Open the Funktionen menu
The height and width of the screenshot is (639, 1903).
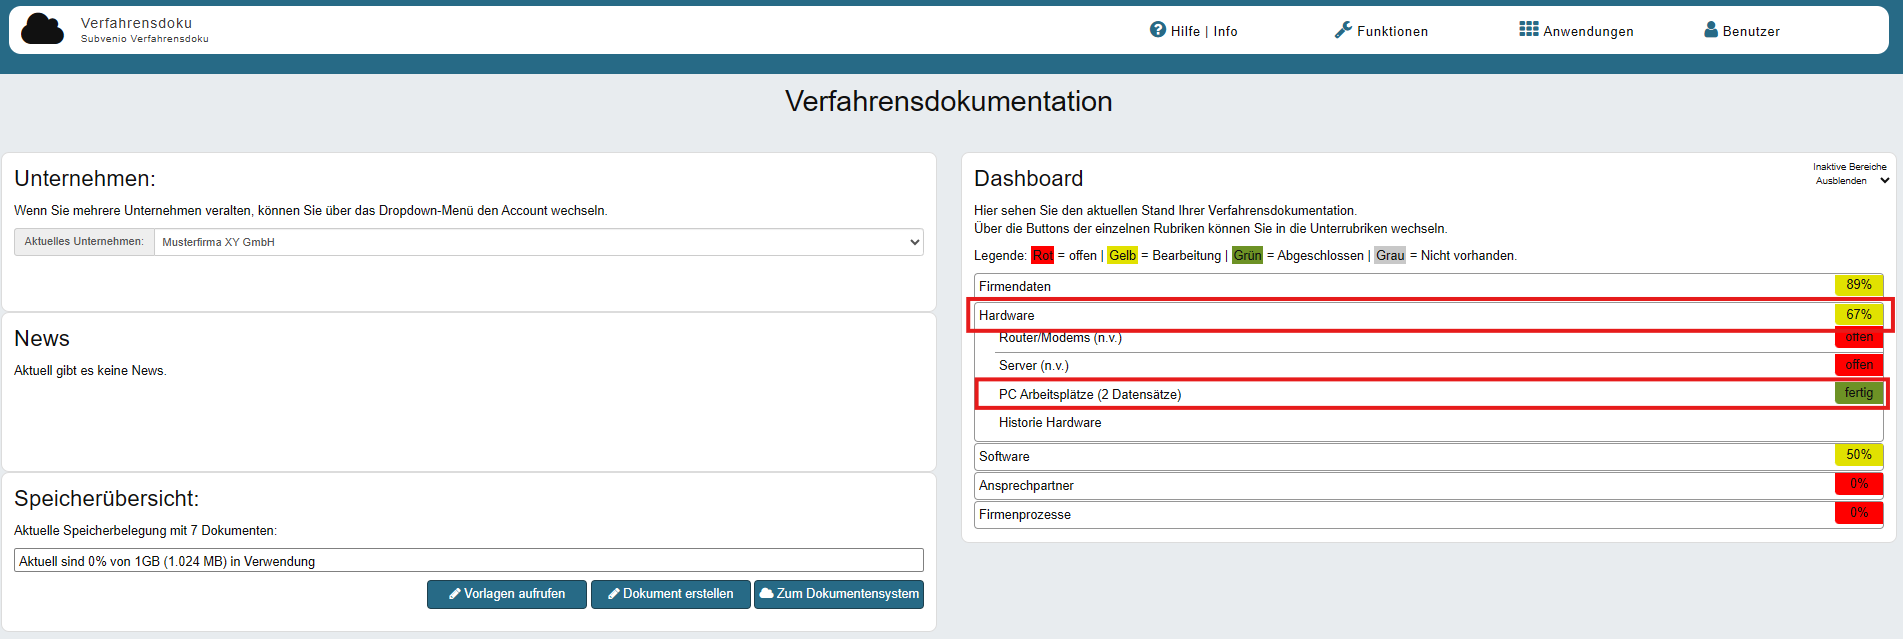click(x=1382, y=31)
